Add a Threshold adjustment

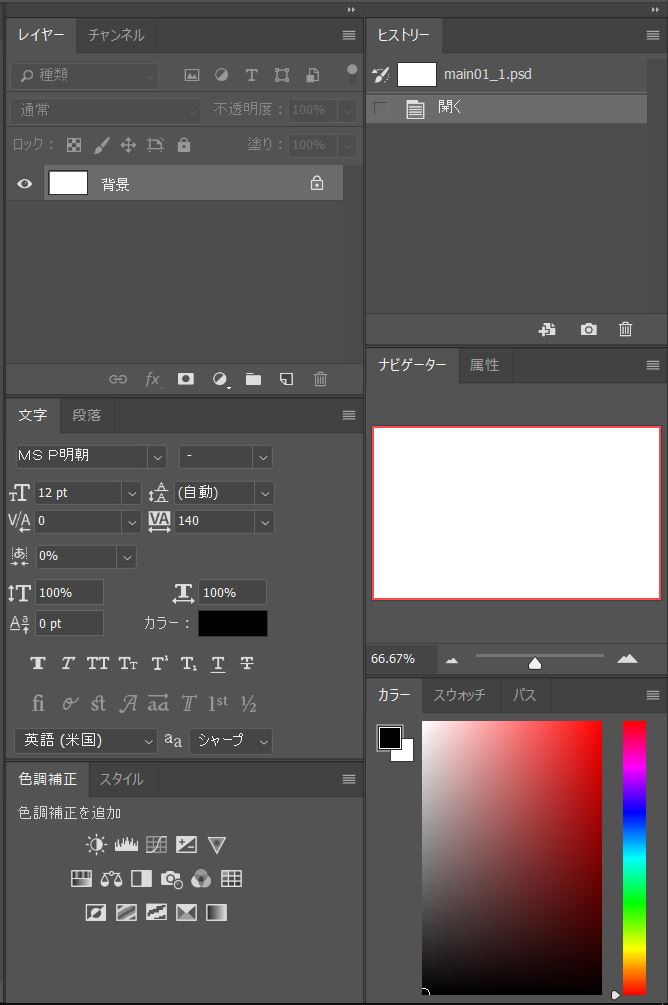tap(156, 912)
